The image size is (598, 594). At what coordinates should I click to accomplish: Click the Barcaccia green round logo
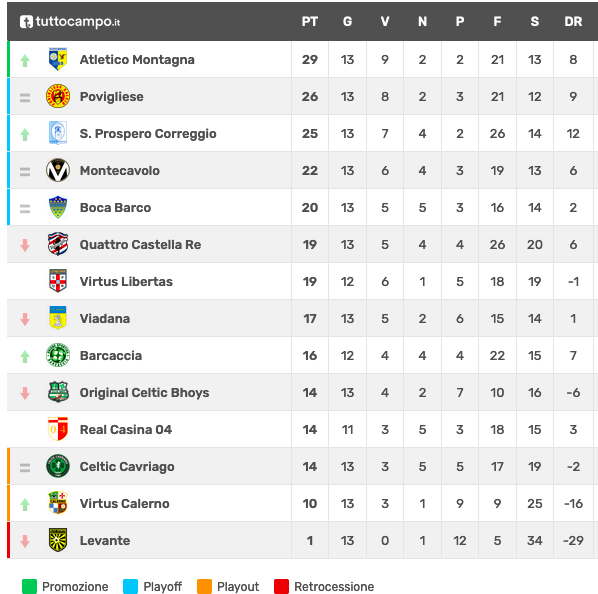pos(58,355)
